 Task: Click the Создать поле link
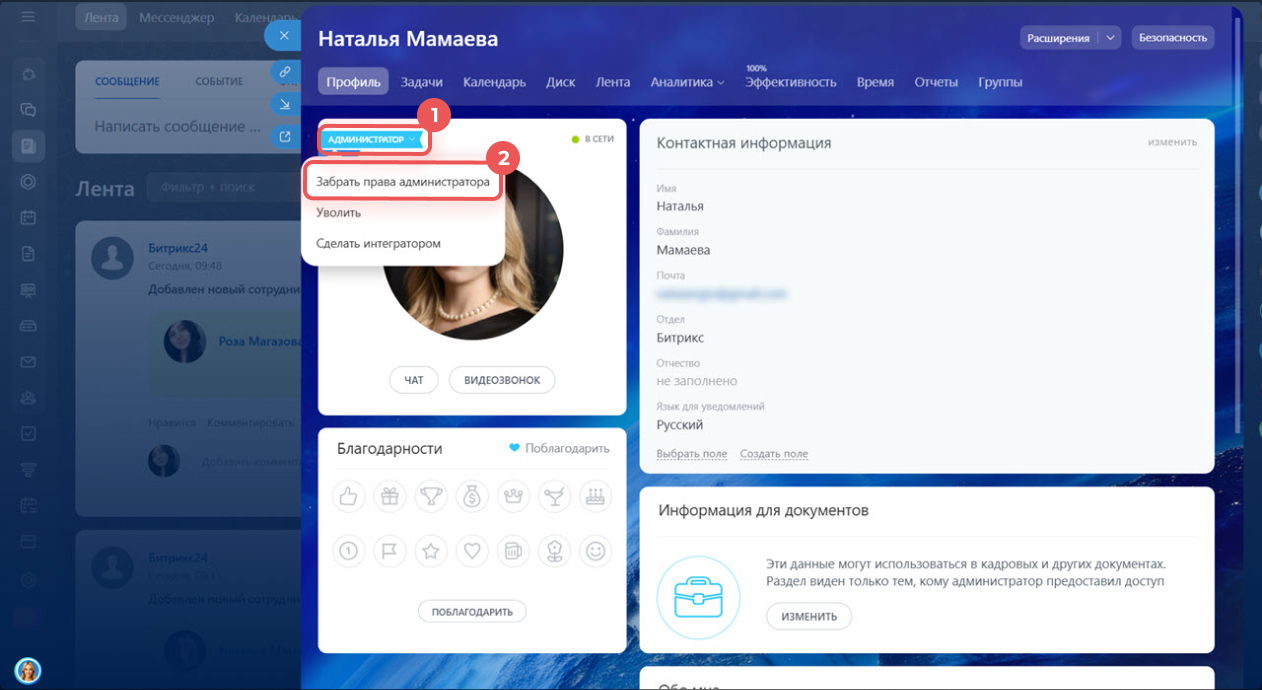(x=773, y=454)
